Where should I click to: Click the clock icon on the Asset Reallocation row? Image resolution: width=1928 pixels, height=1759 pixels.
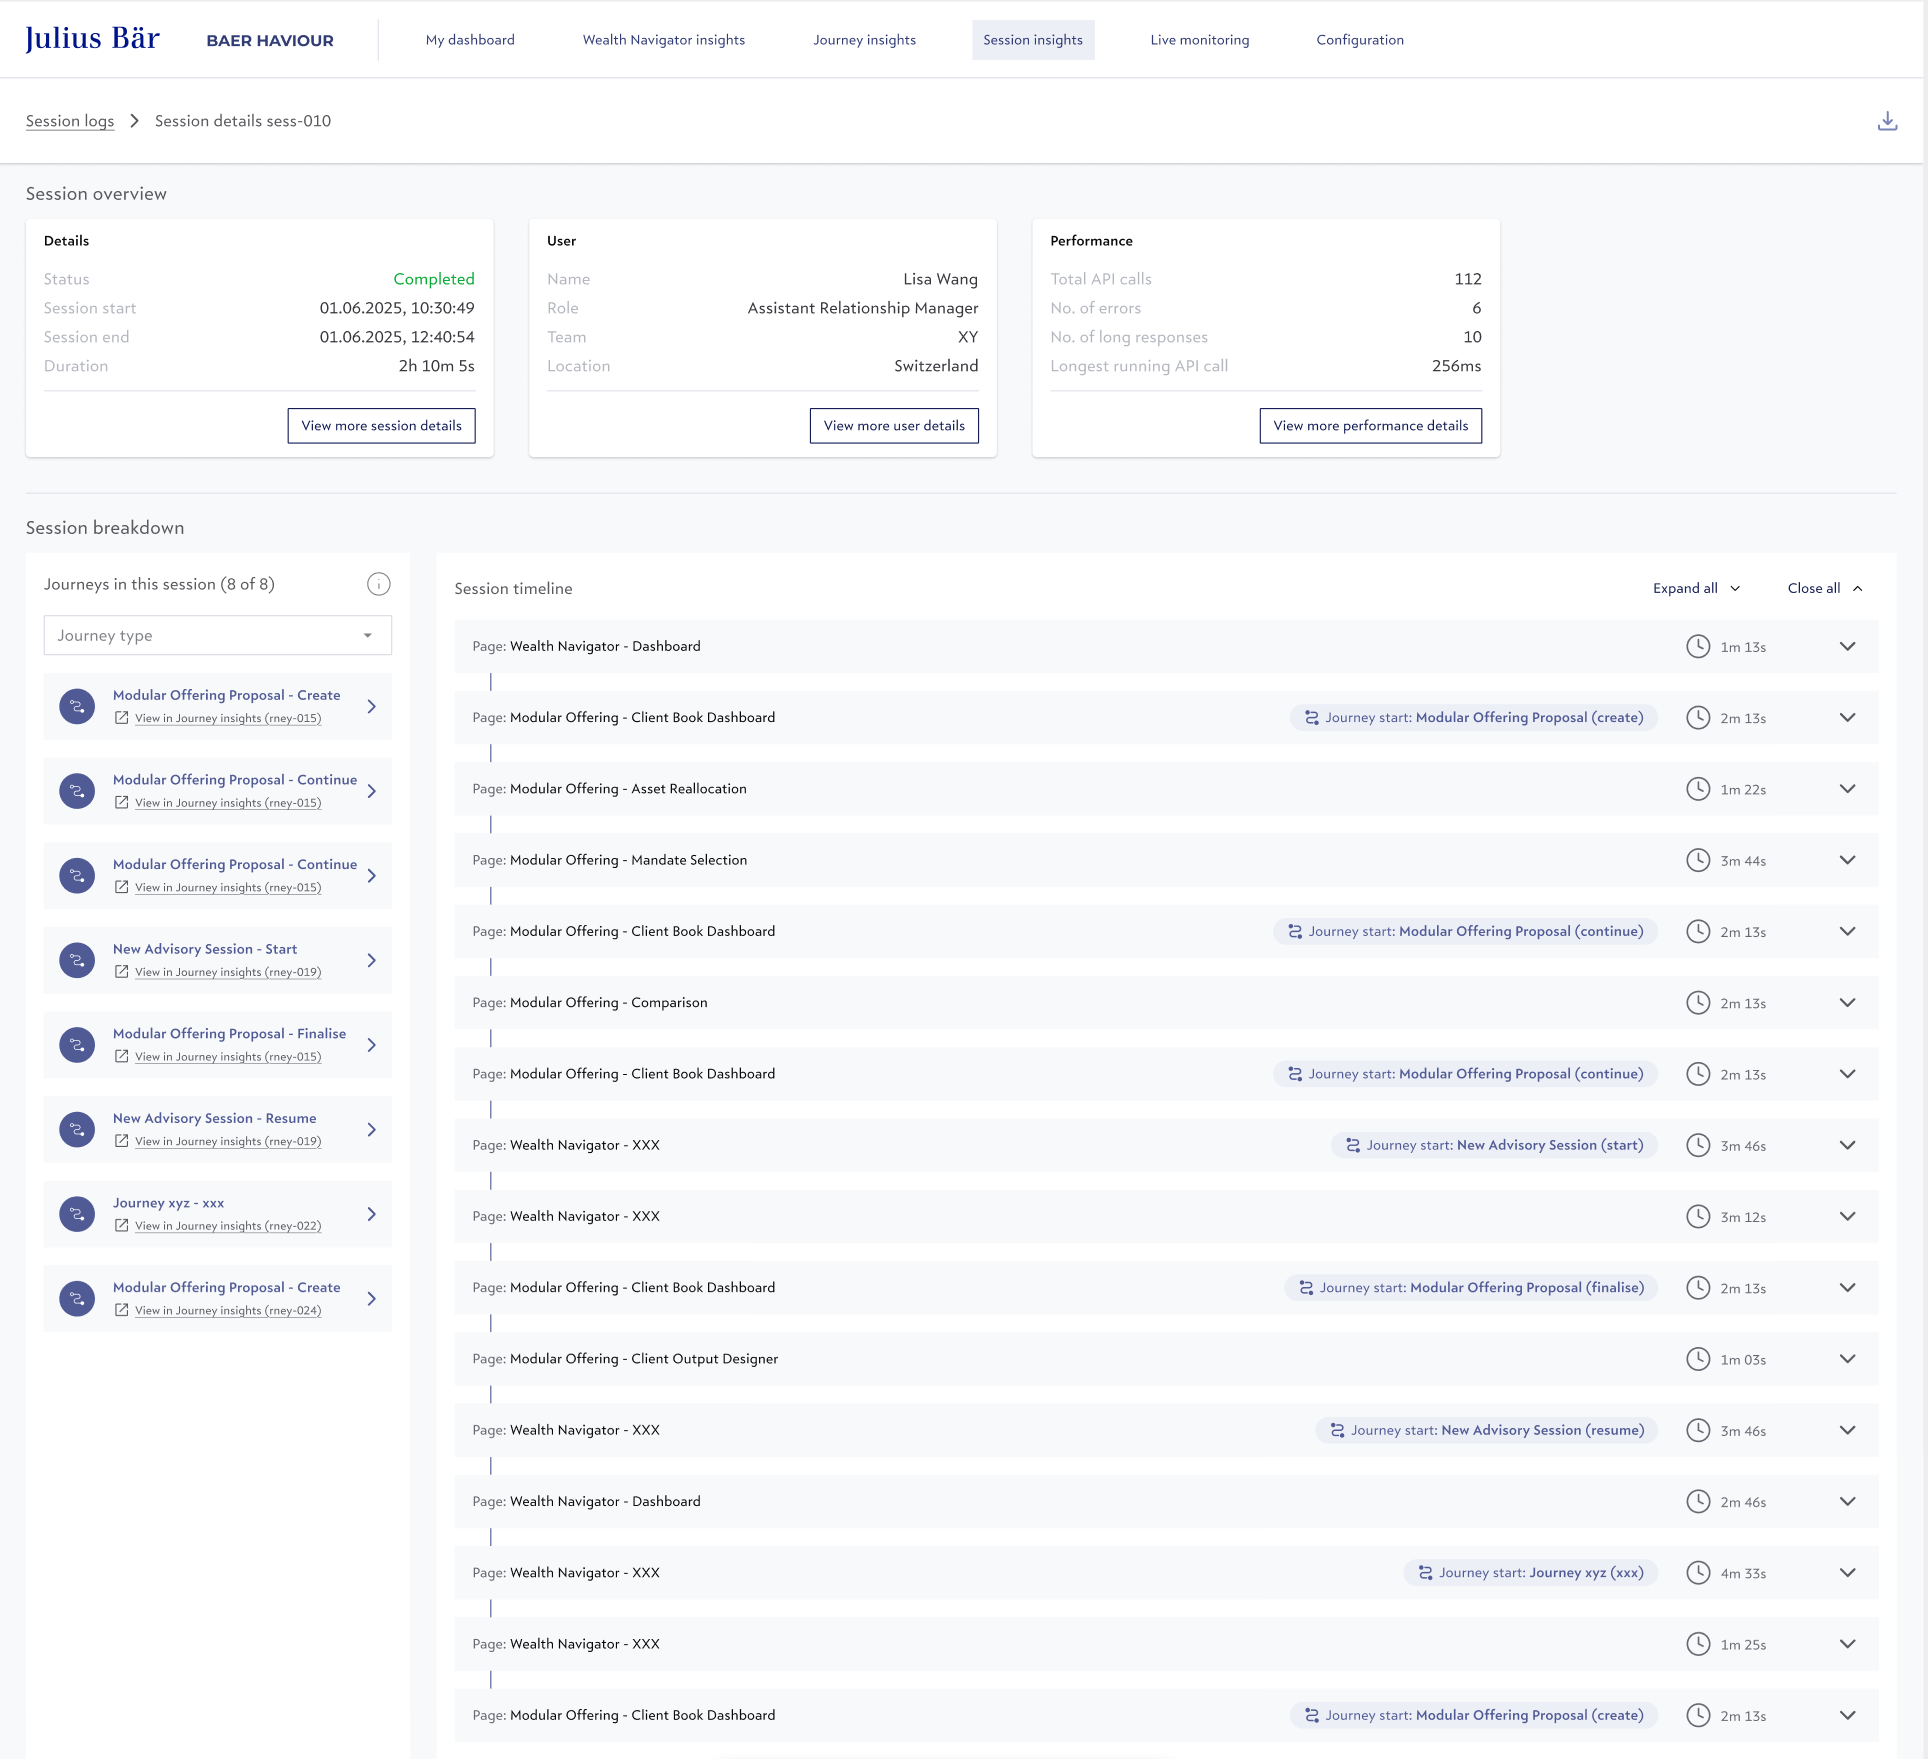1698,789
